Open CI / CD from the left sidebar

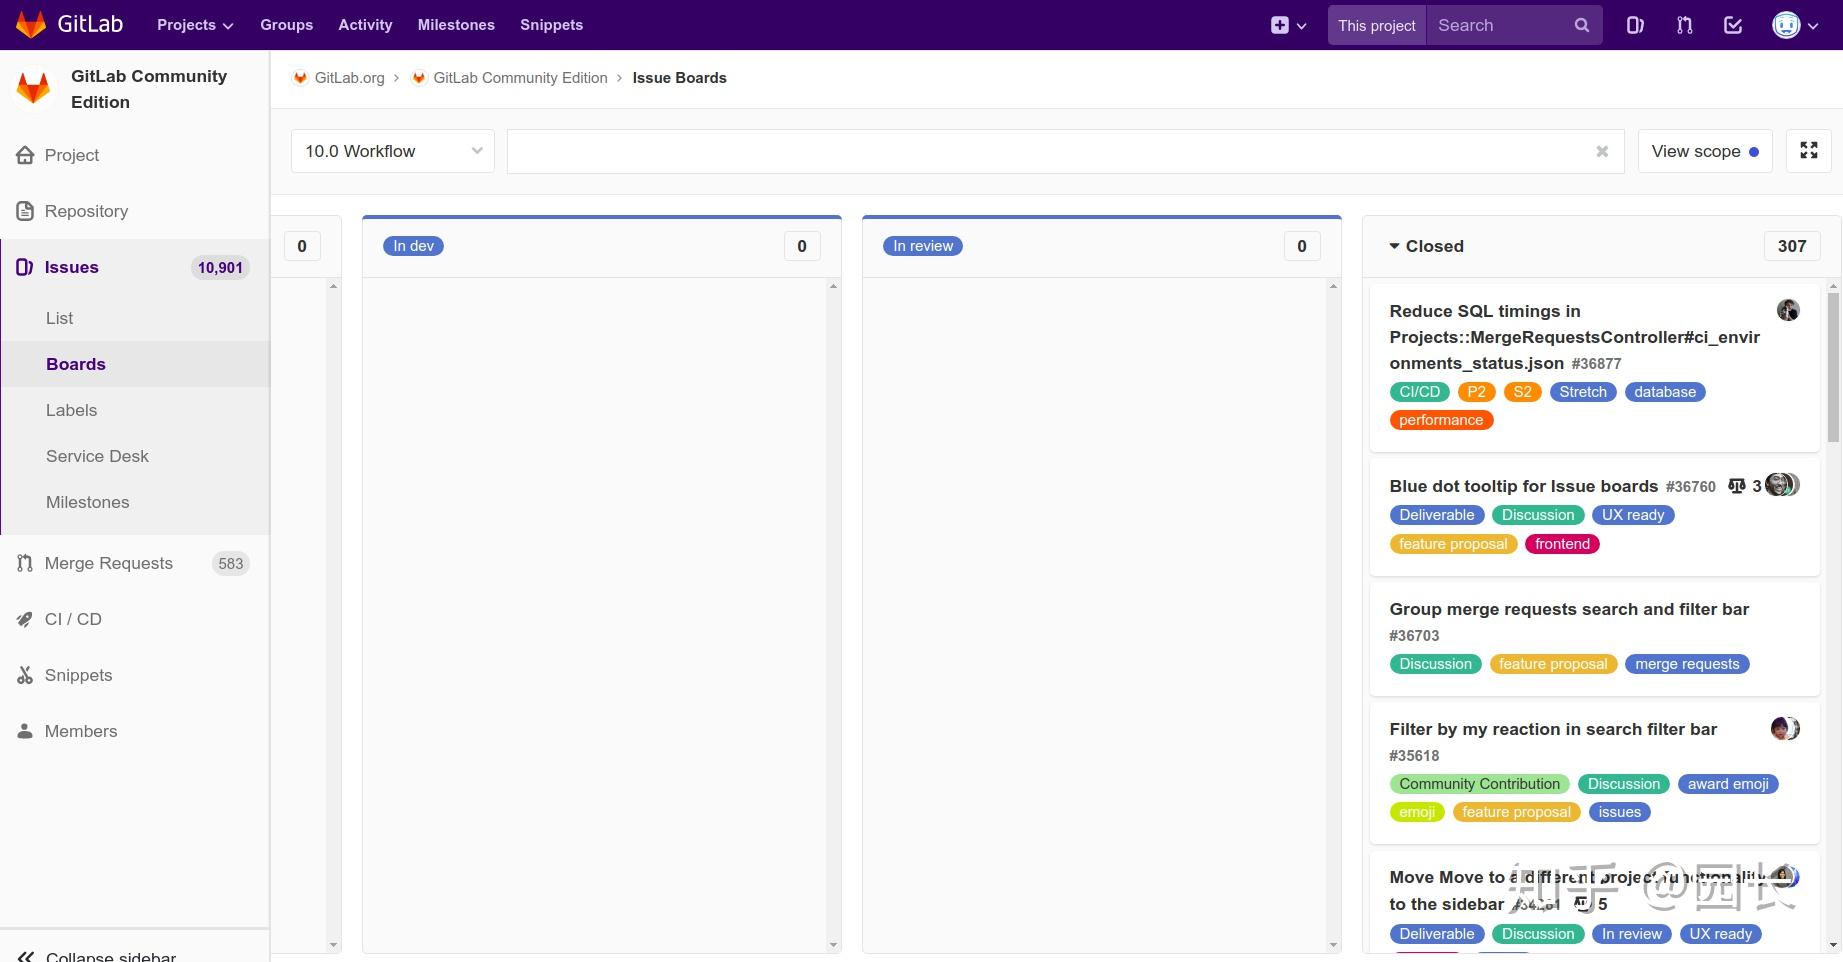click(x=72, y=619)
